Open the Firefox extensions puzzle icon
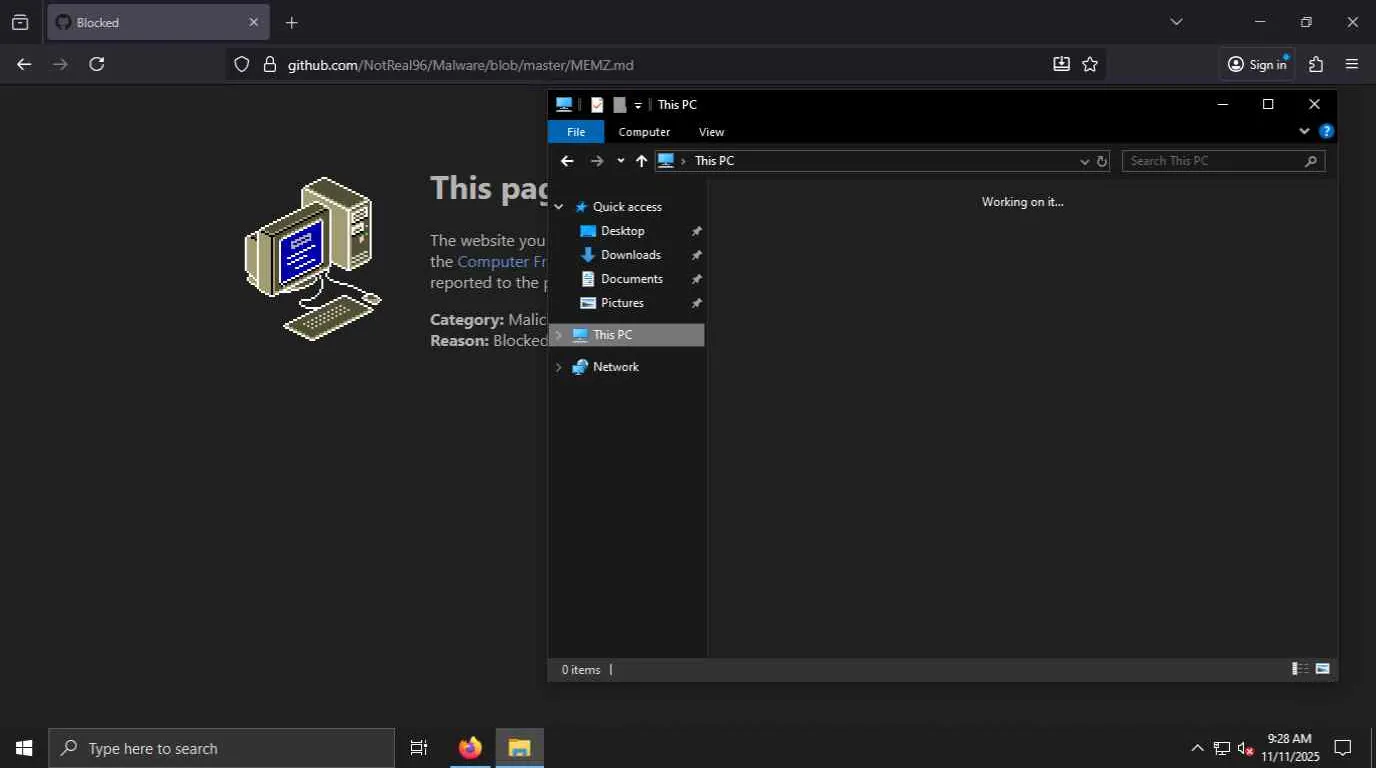This screenshot has height=768, width=1376. (1316, 64)
